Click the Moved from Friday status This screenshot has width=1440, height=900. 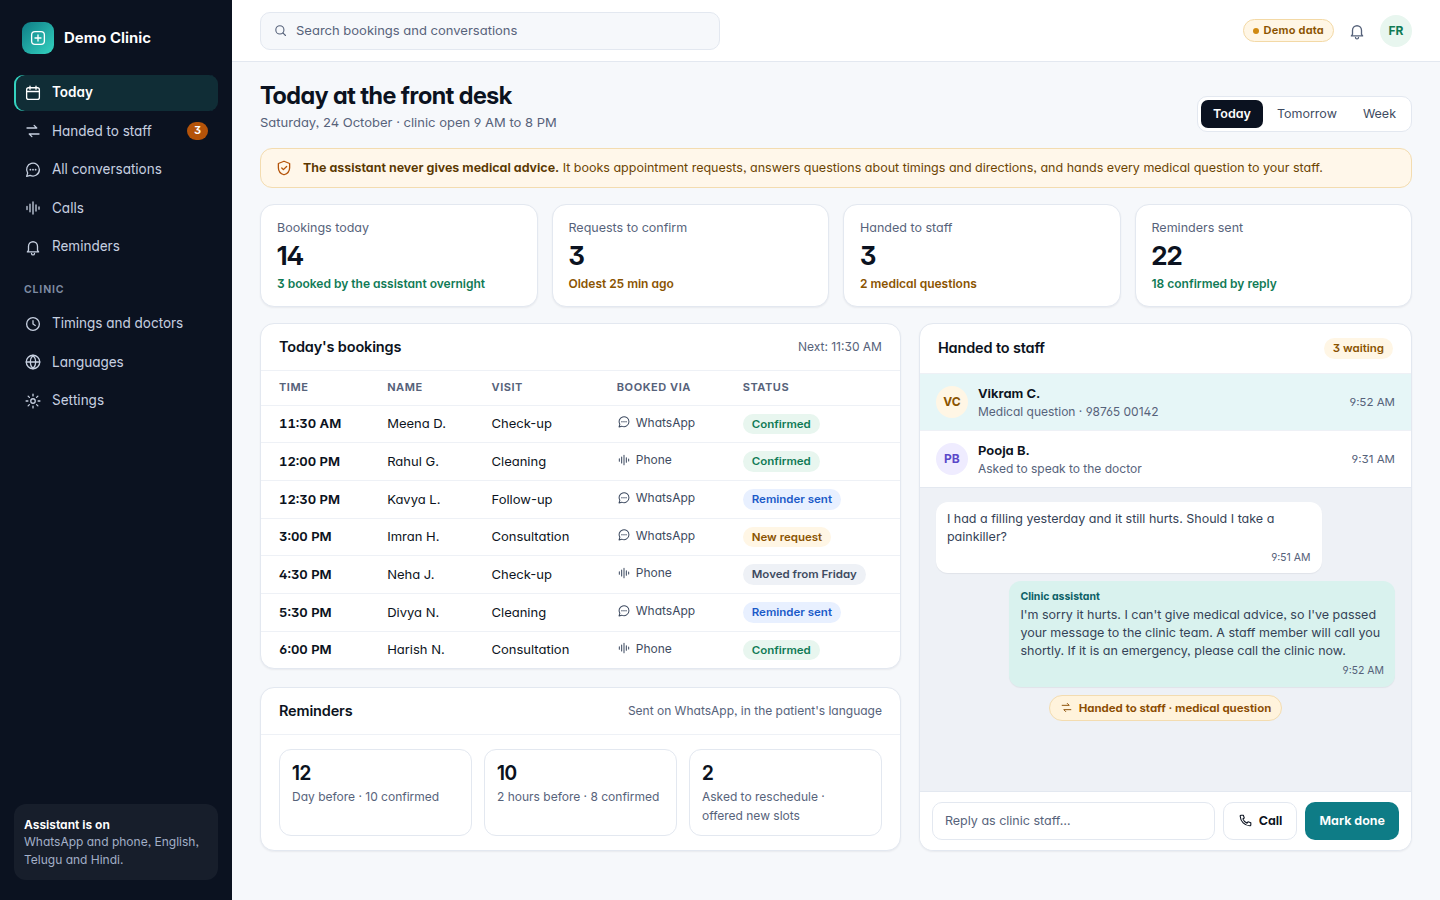point(804,574)
